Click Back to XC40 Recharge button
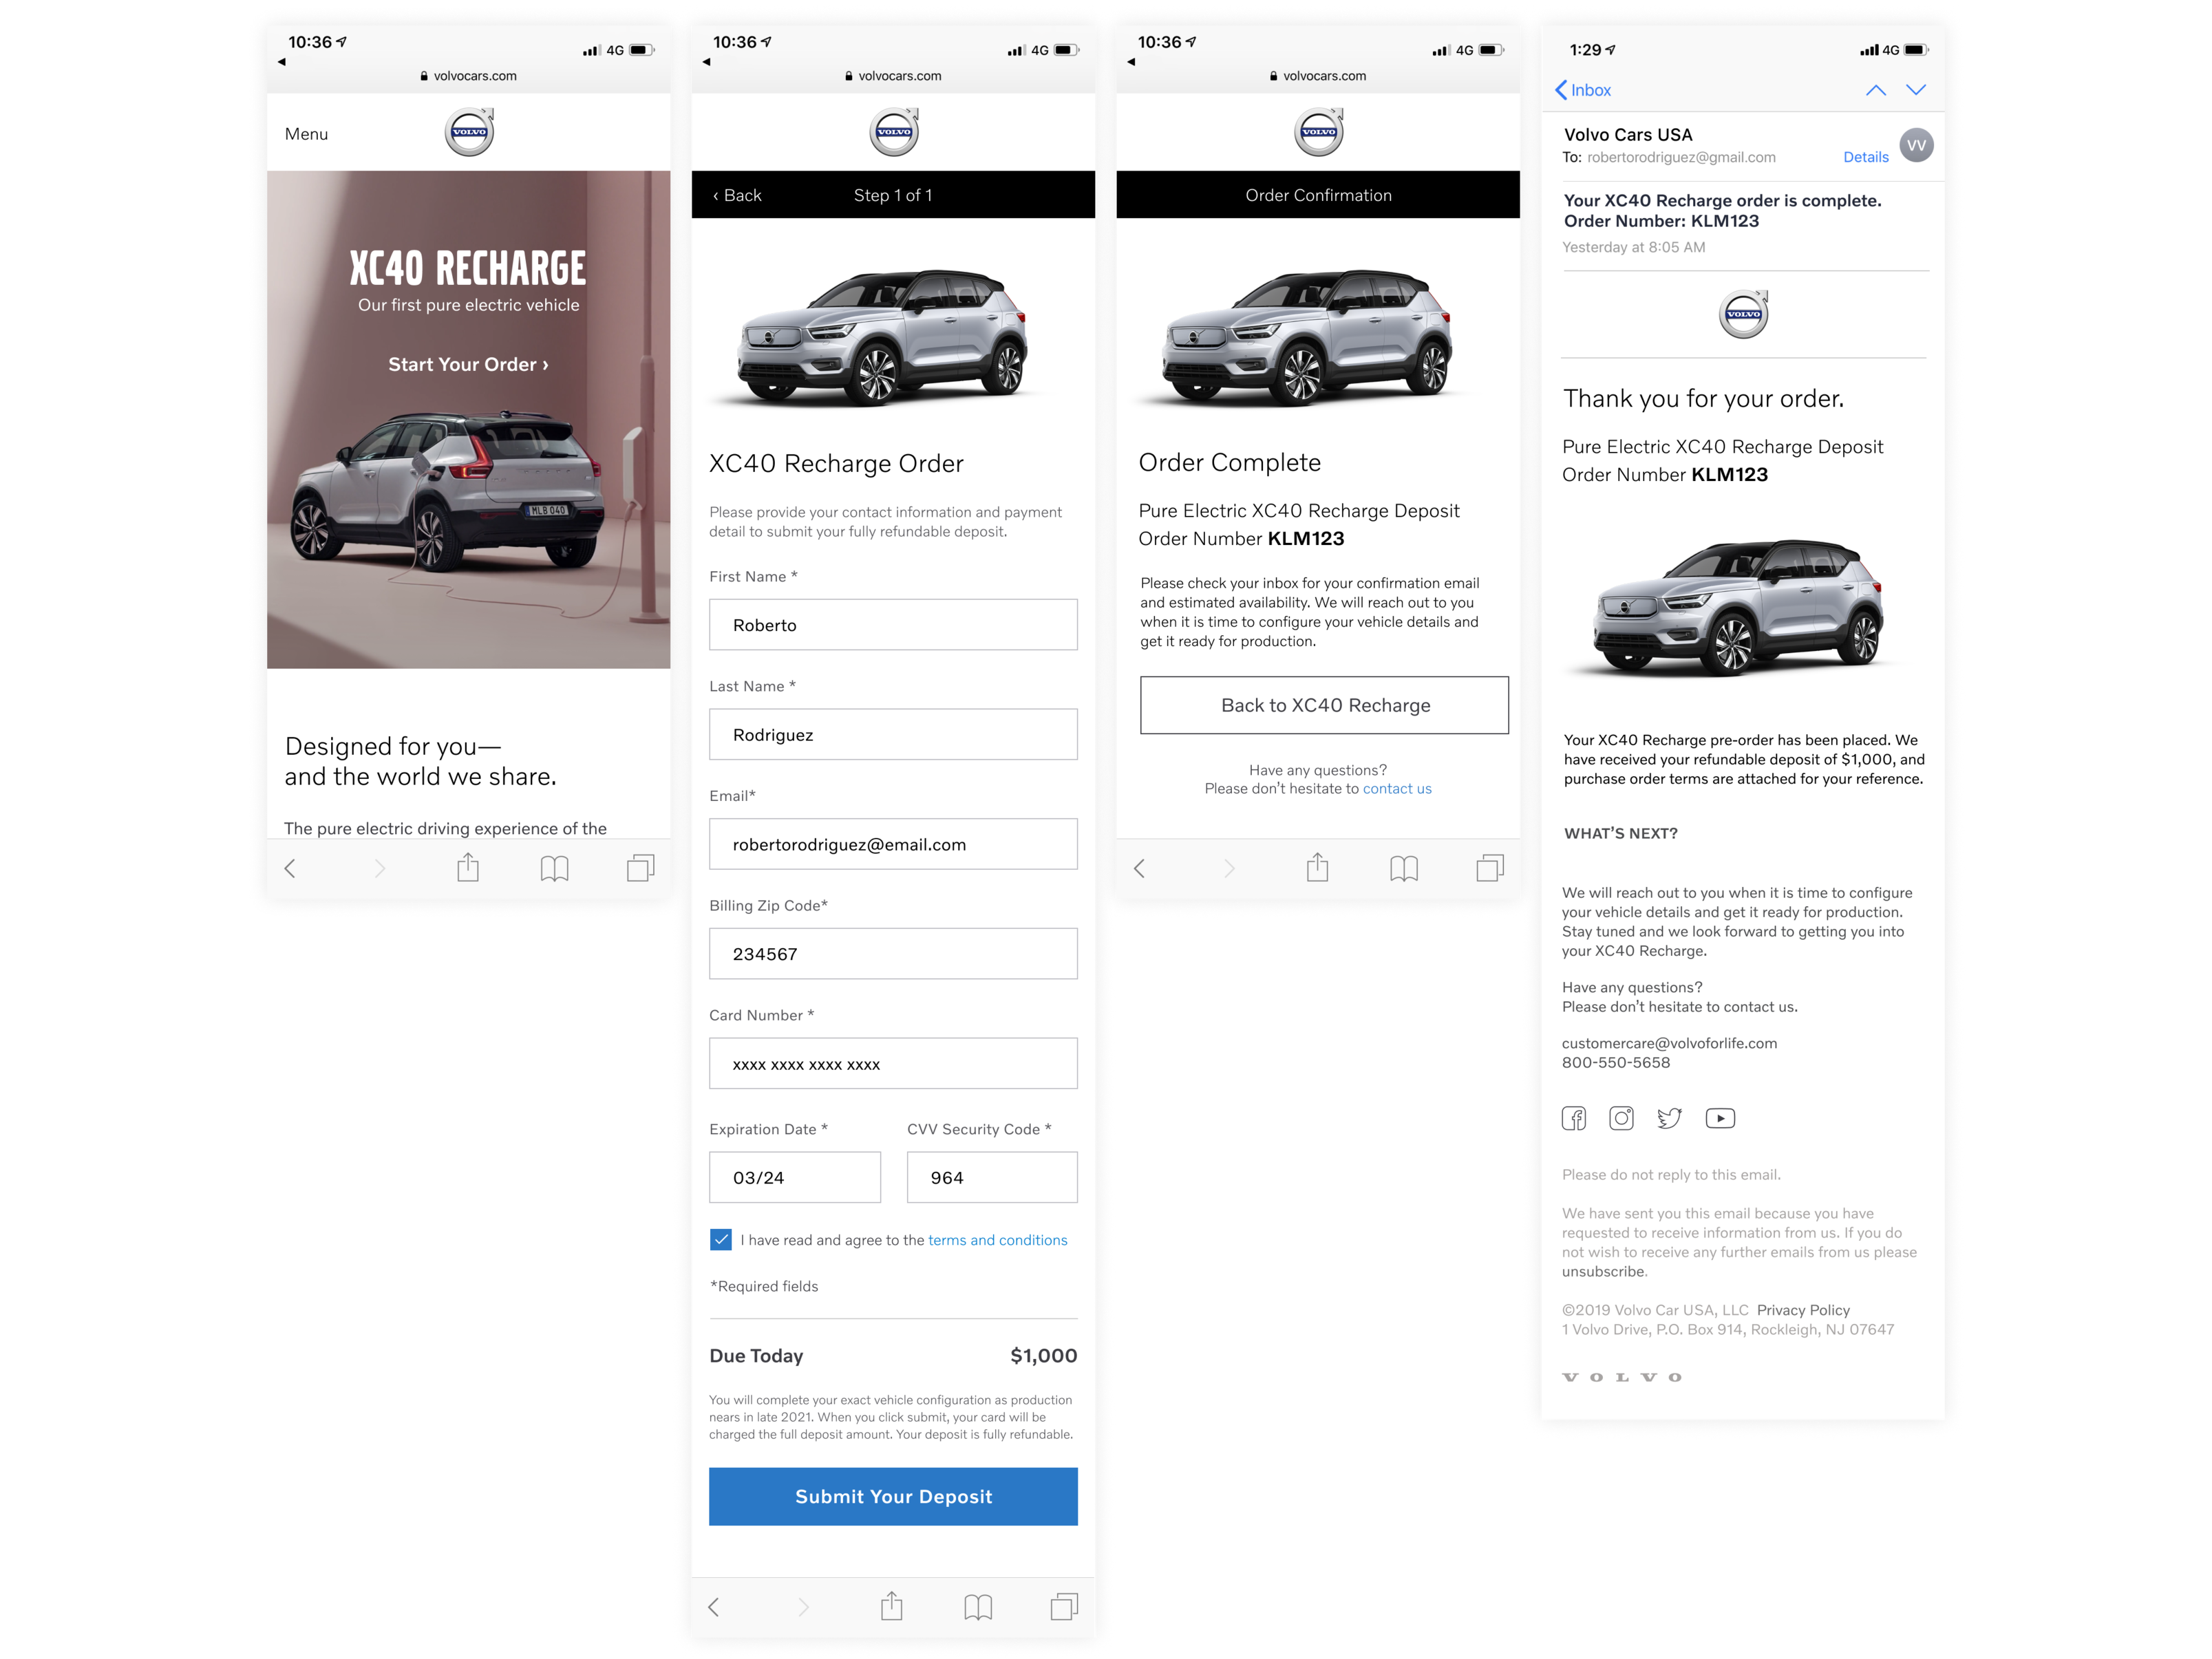2212x1659 pixels. coord(1324,705)
